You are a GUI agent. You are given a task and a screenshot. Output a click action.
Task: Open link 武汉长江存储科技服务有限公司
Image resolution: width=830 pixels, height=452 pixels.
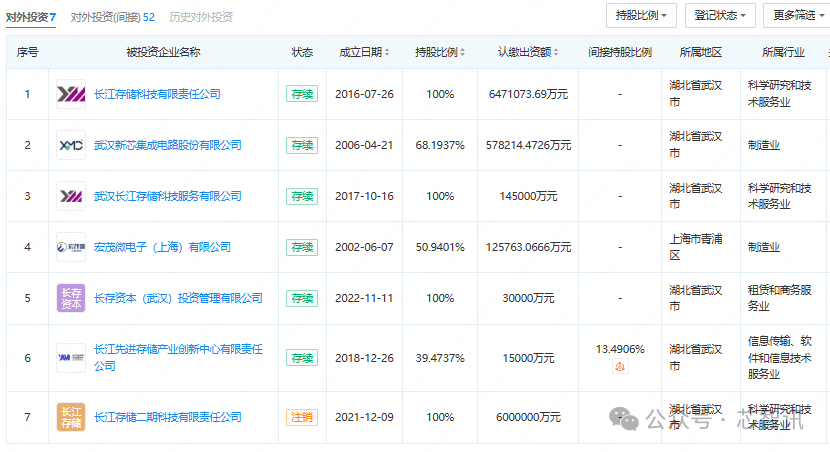point(168,196)
